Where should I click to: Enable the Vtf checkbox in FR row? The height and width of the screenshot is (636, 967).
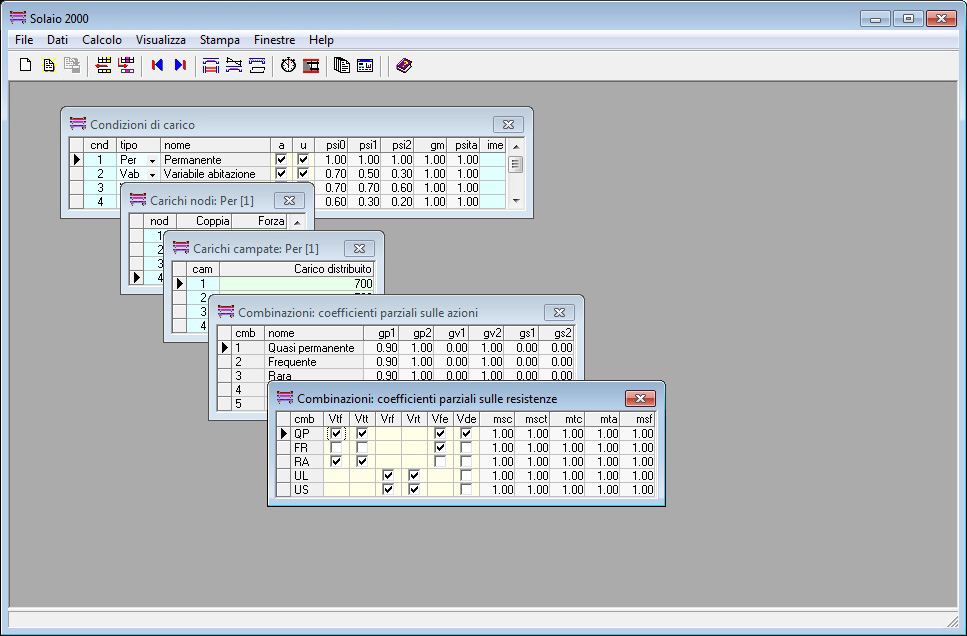[x=335, y=448]
